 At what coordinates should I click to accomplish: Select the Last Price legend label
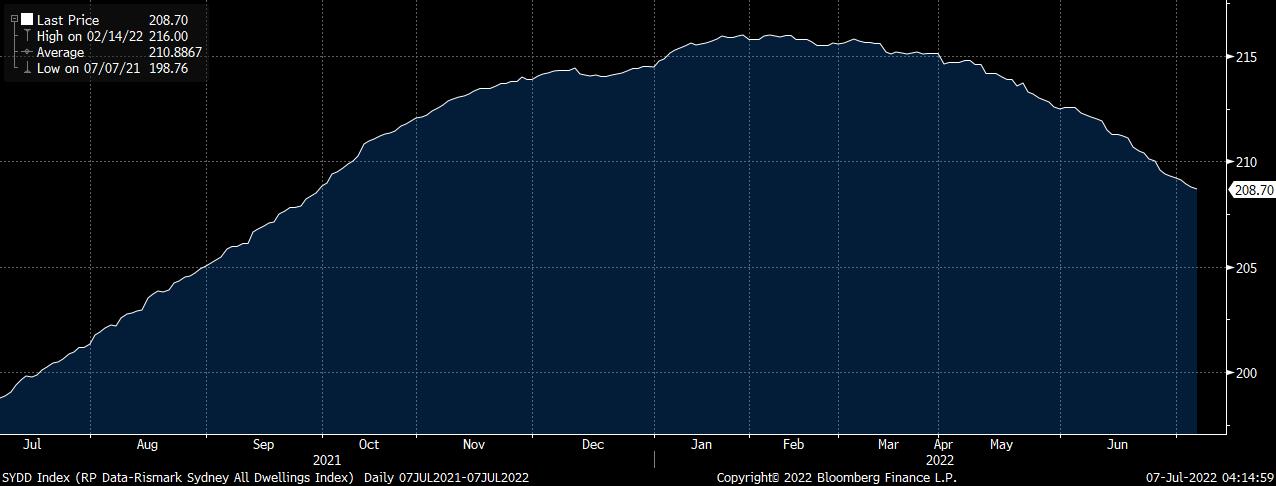[x=68, y=20]
